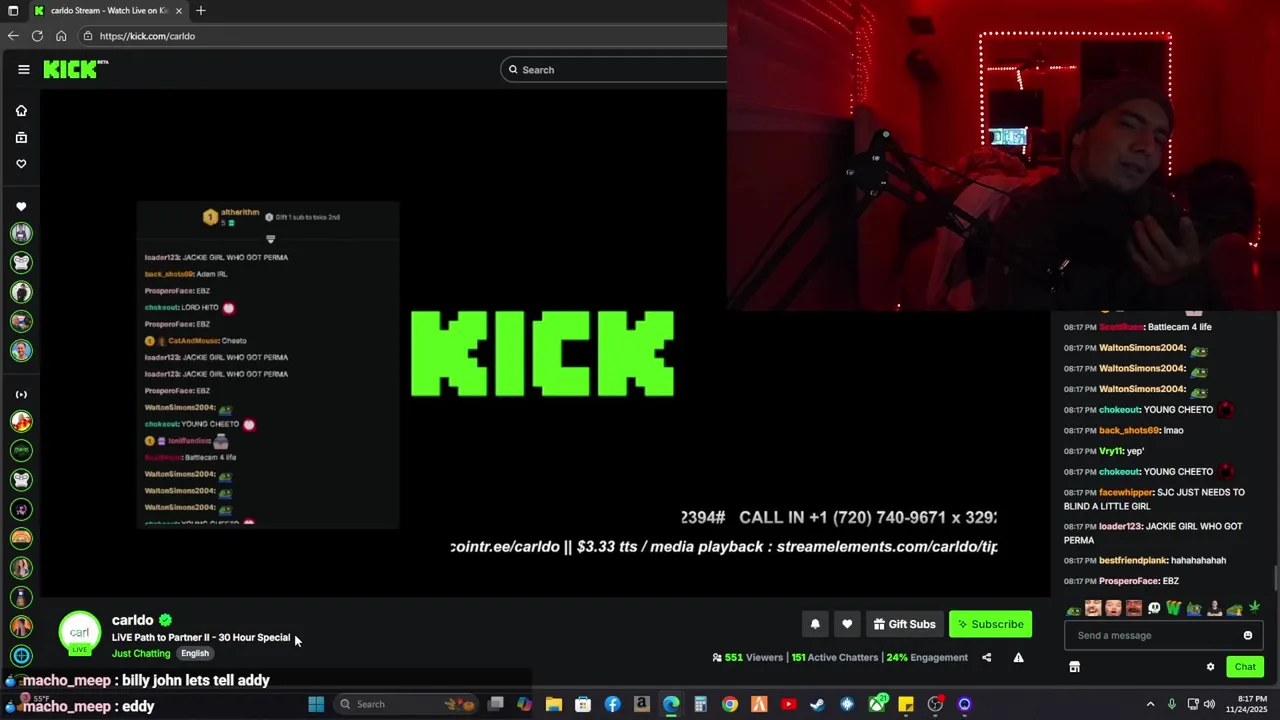This screenshot has height=720, width=1280.
Task: Open chat settings gear
Action: point(1210,667)
